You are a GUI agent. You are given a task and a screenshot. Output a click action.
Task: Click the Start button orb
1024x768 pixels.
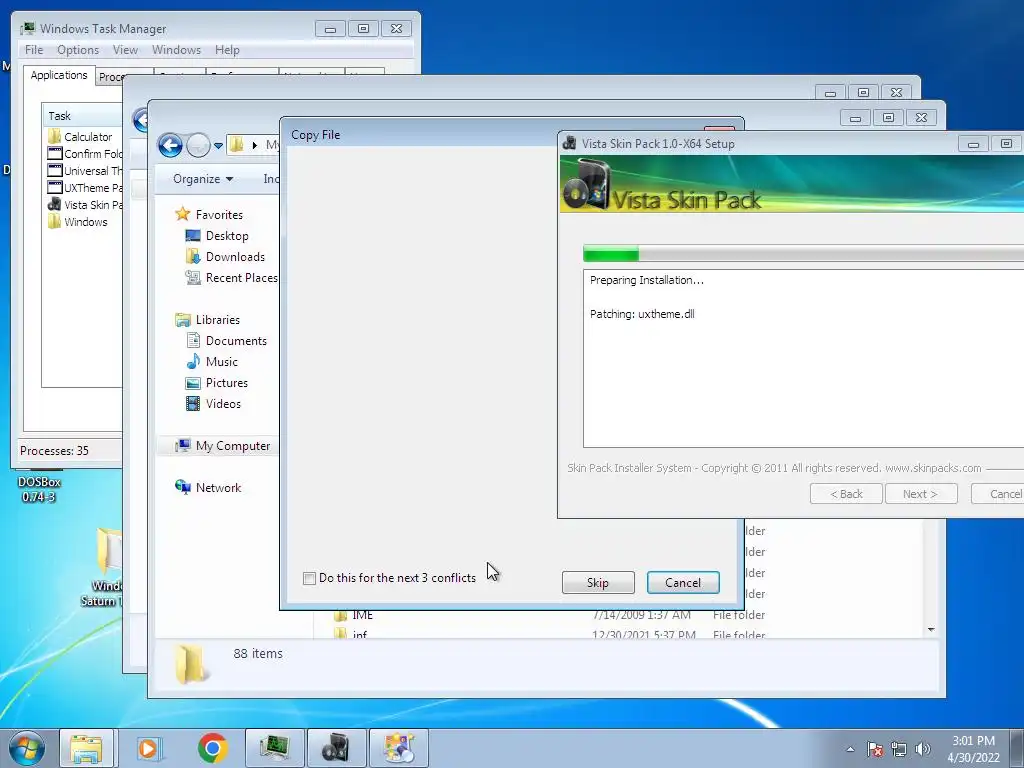[27, 748]
